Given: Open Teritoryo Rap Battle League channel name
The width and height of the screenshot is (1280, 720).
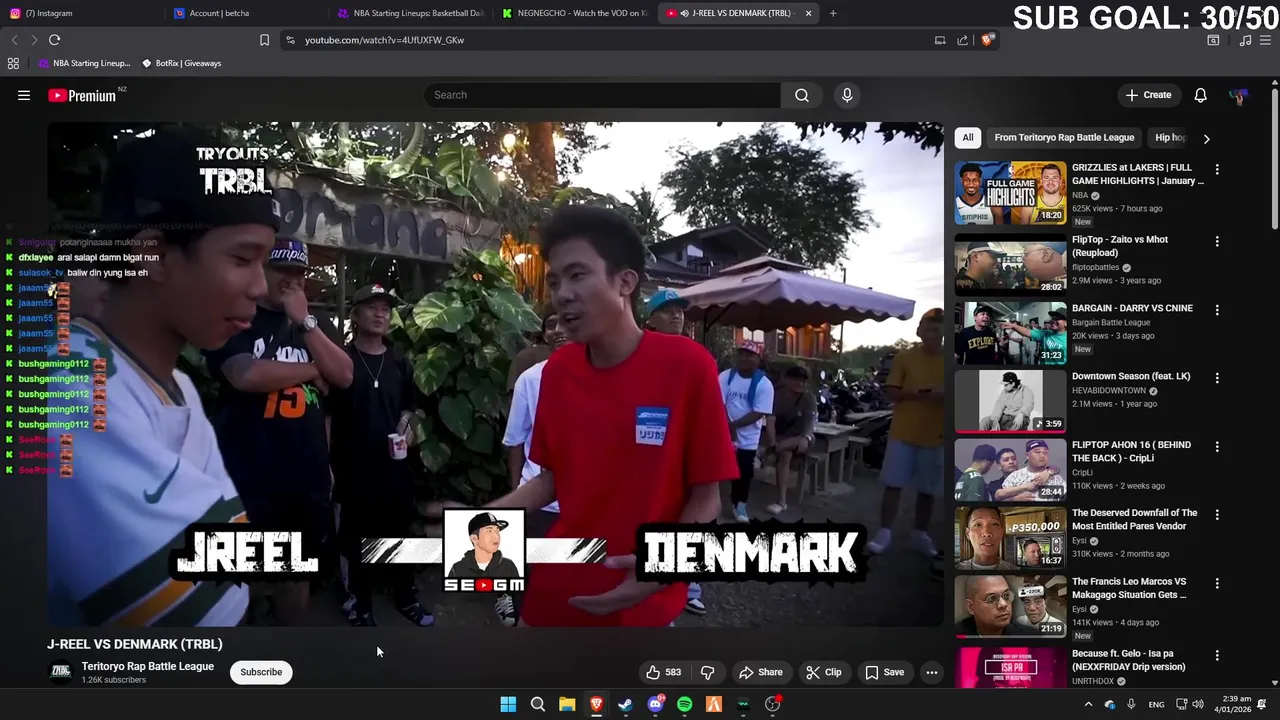Looking at the screenshot, I should [148, 666].
